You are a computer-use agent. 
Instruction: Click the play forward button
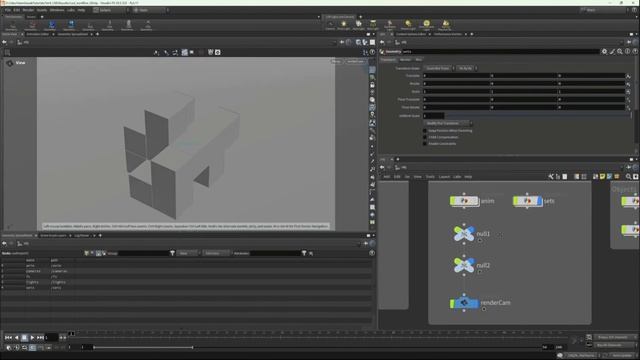pyautogui.click(x=32, y=338)
